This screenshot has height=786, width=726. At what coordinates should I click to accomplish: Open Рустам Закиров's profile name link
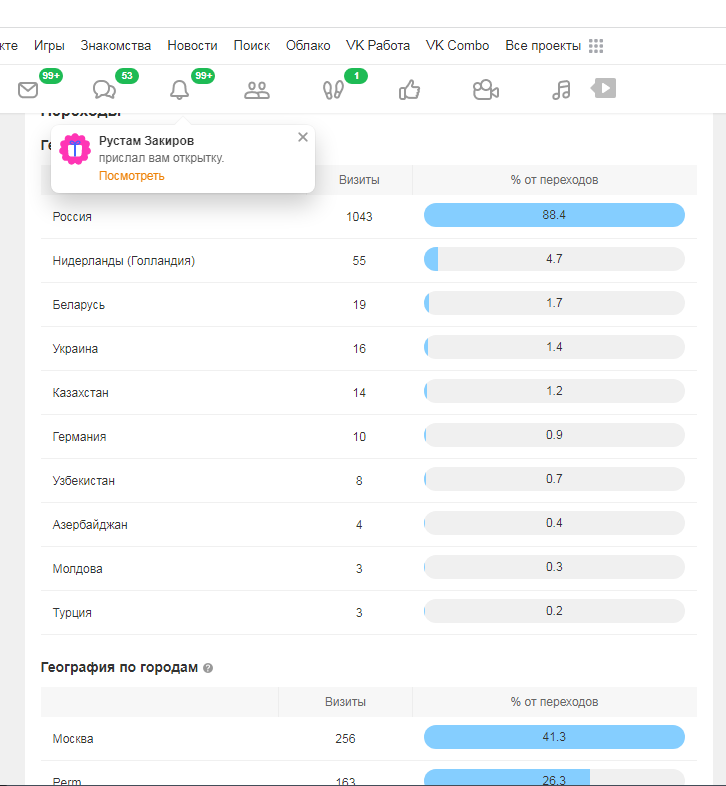pos(146,141)
